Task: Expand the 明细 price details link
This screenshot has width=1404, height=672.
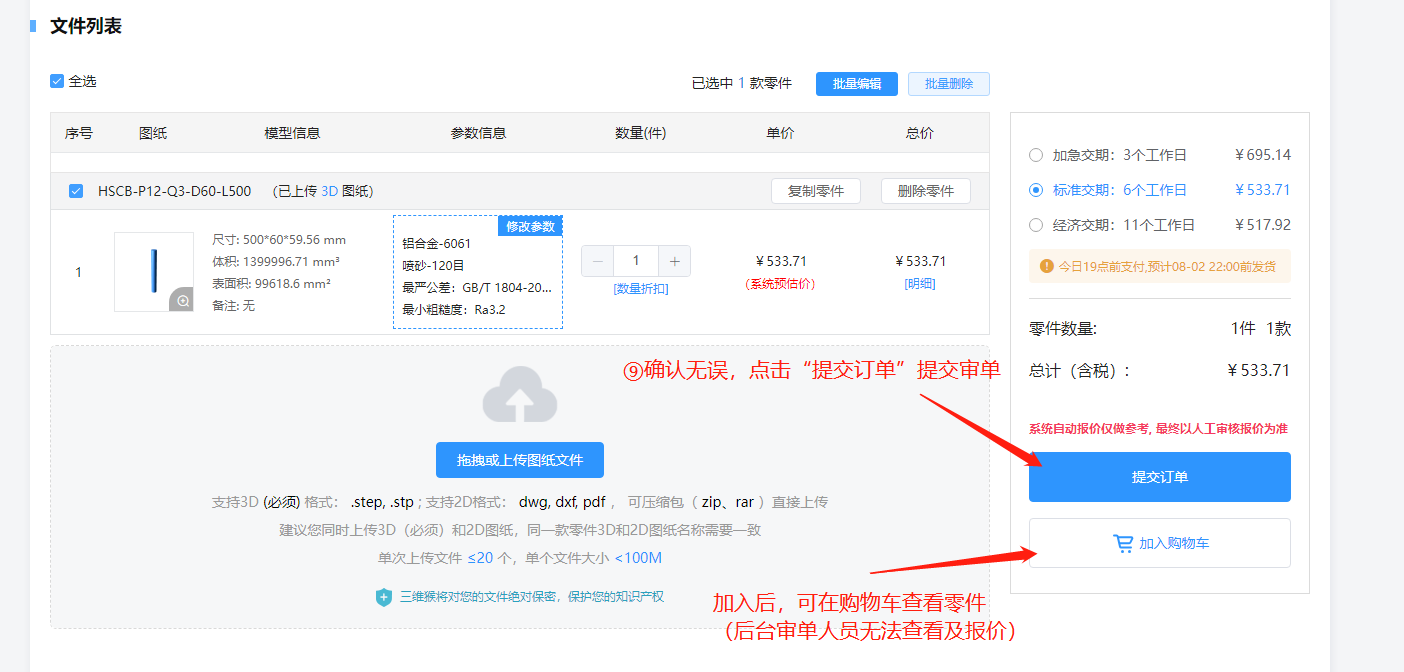Action: tap(919, 284)
